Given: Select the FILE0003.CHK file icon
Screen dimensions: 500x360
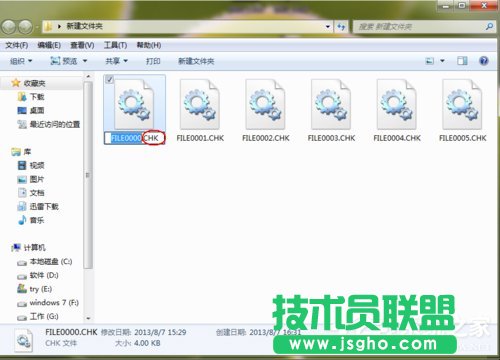Looking at the screenshot, I should [331, 104].
